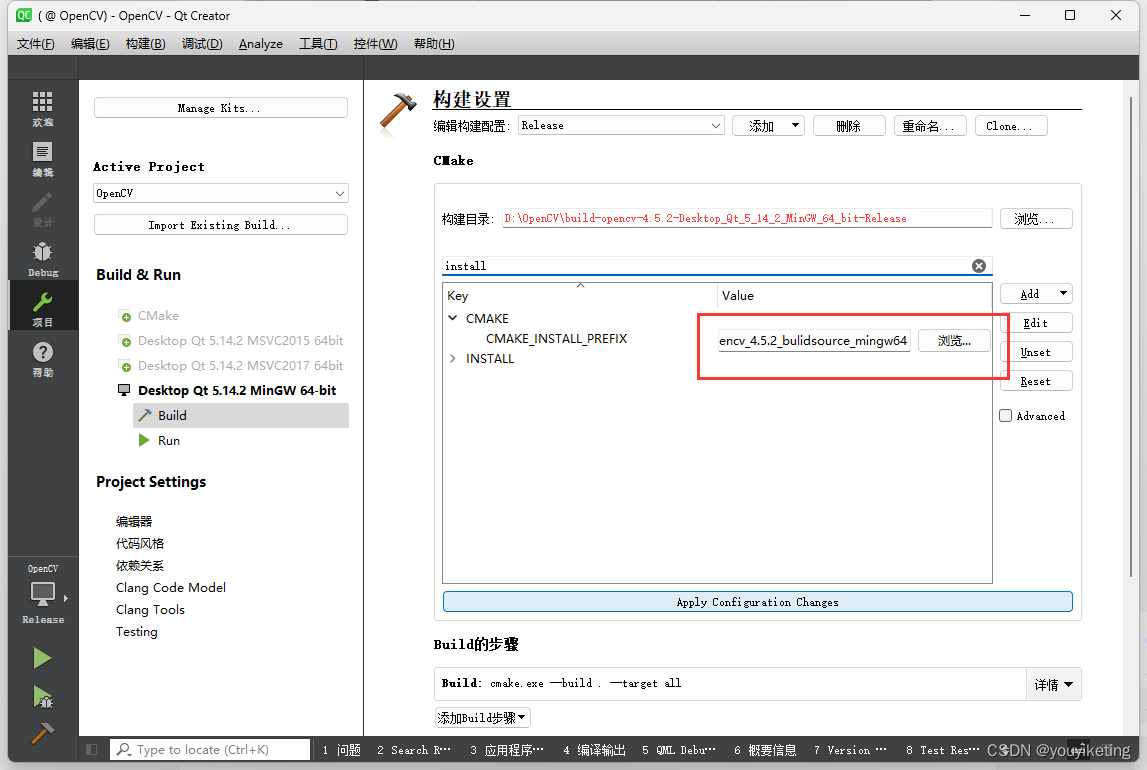Open Testing project settings
The height and width of the screenshot is (770, 1147).
coord(136,631)
